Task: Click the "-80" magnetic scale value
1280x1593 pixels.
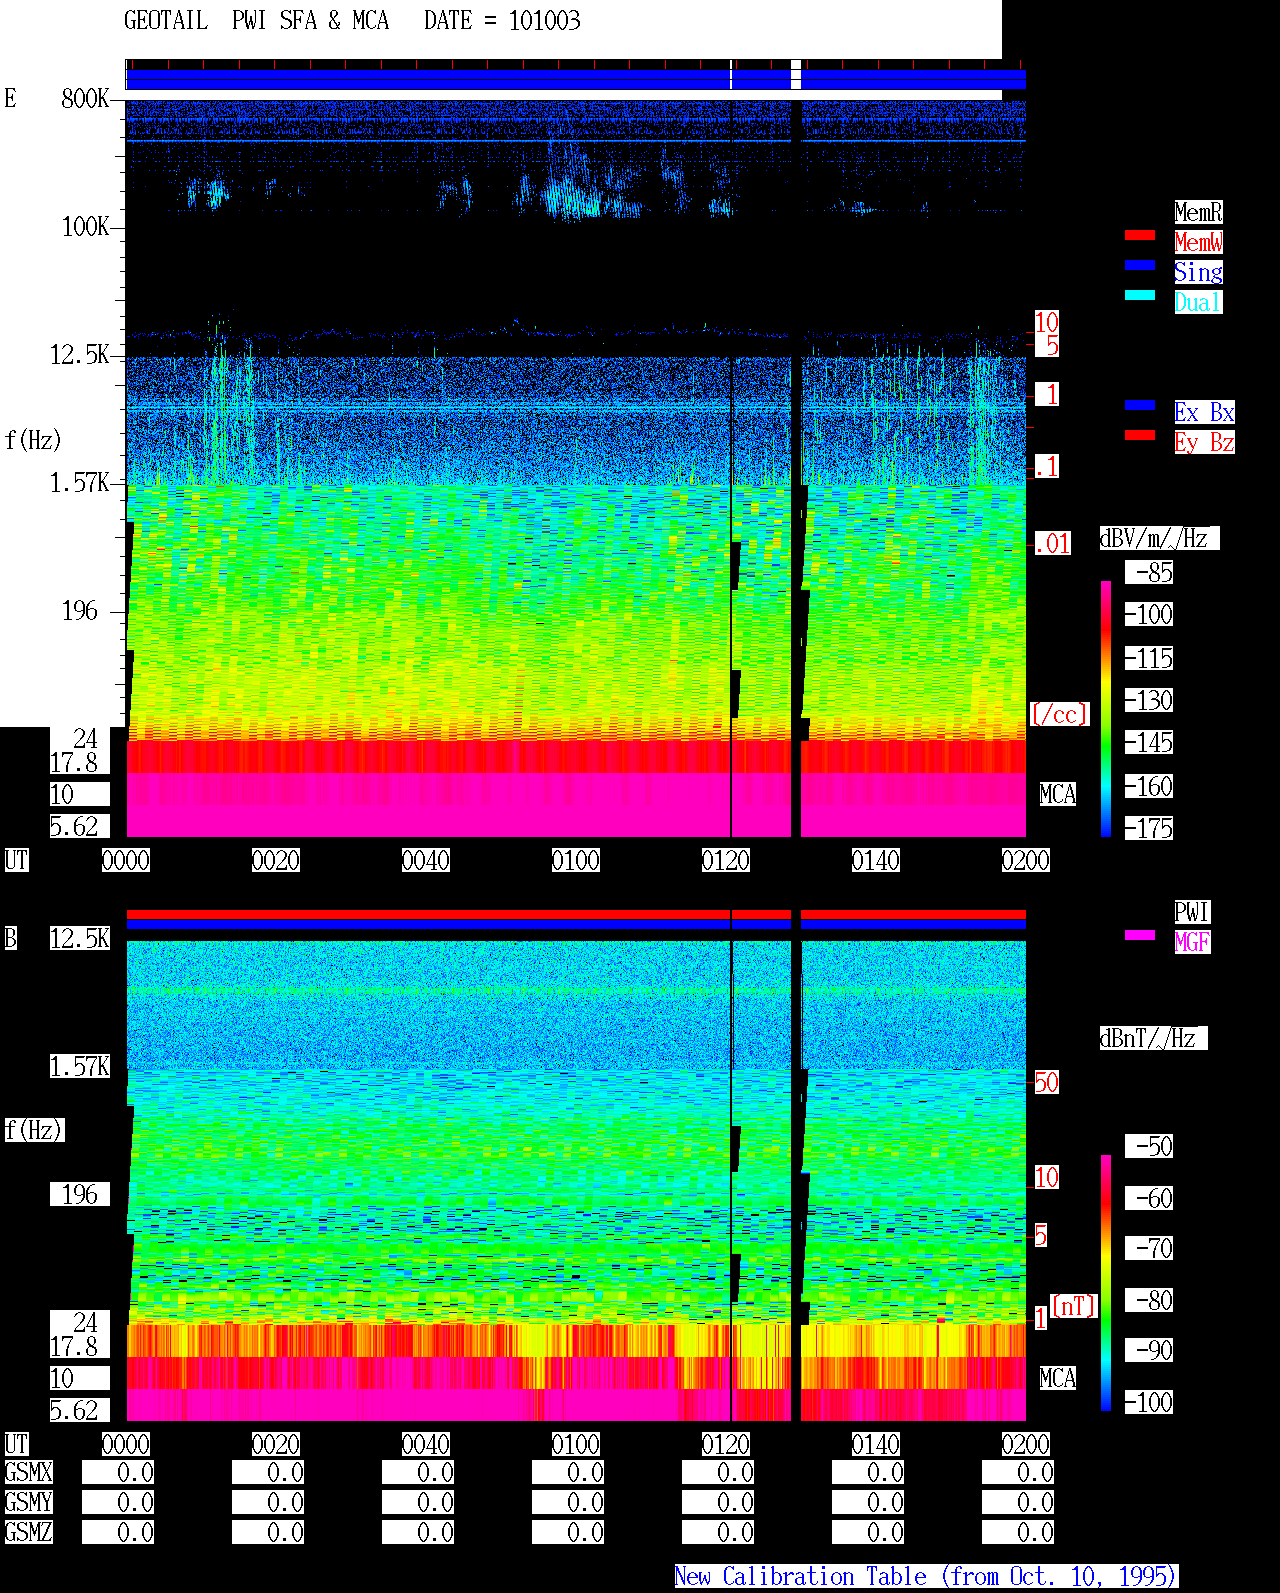Action: (x=1149, y=1300)
